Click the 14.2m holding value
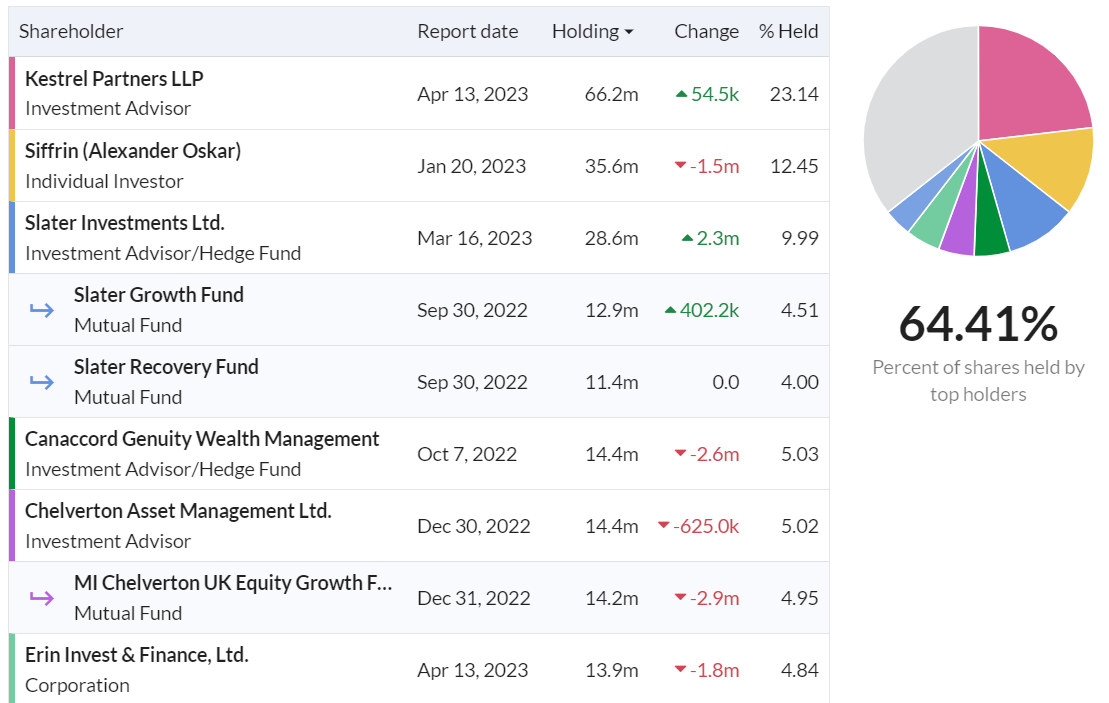This screenshot has width=1109, height=703. (611, 598)
